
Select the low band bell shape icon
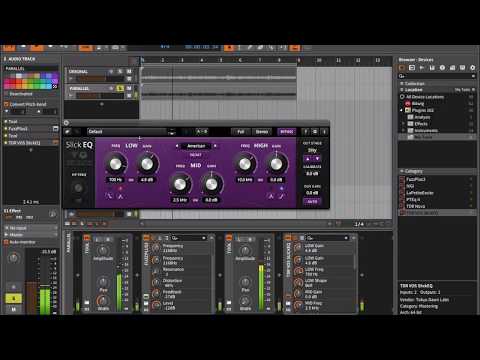pyautogui.click(x=120, y=196)
